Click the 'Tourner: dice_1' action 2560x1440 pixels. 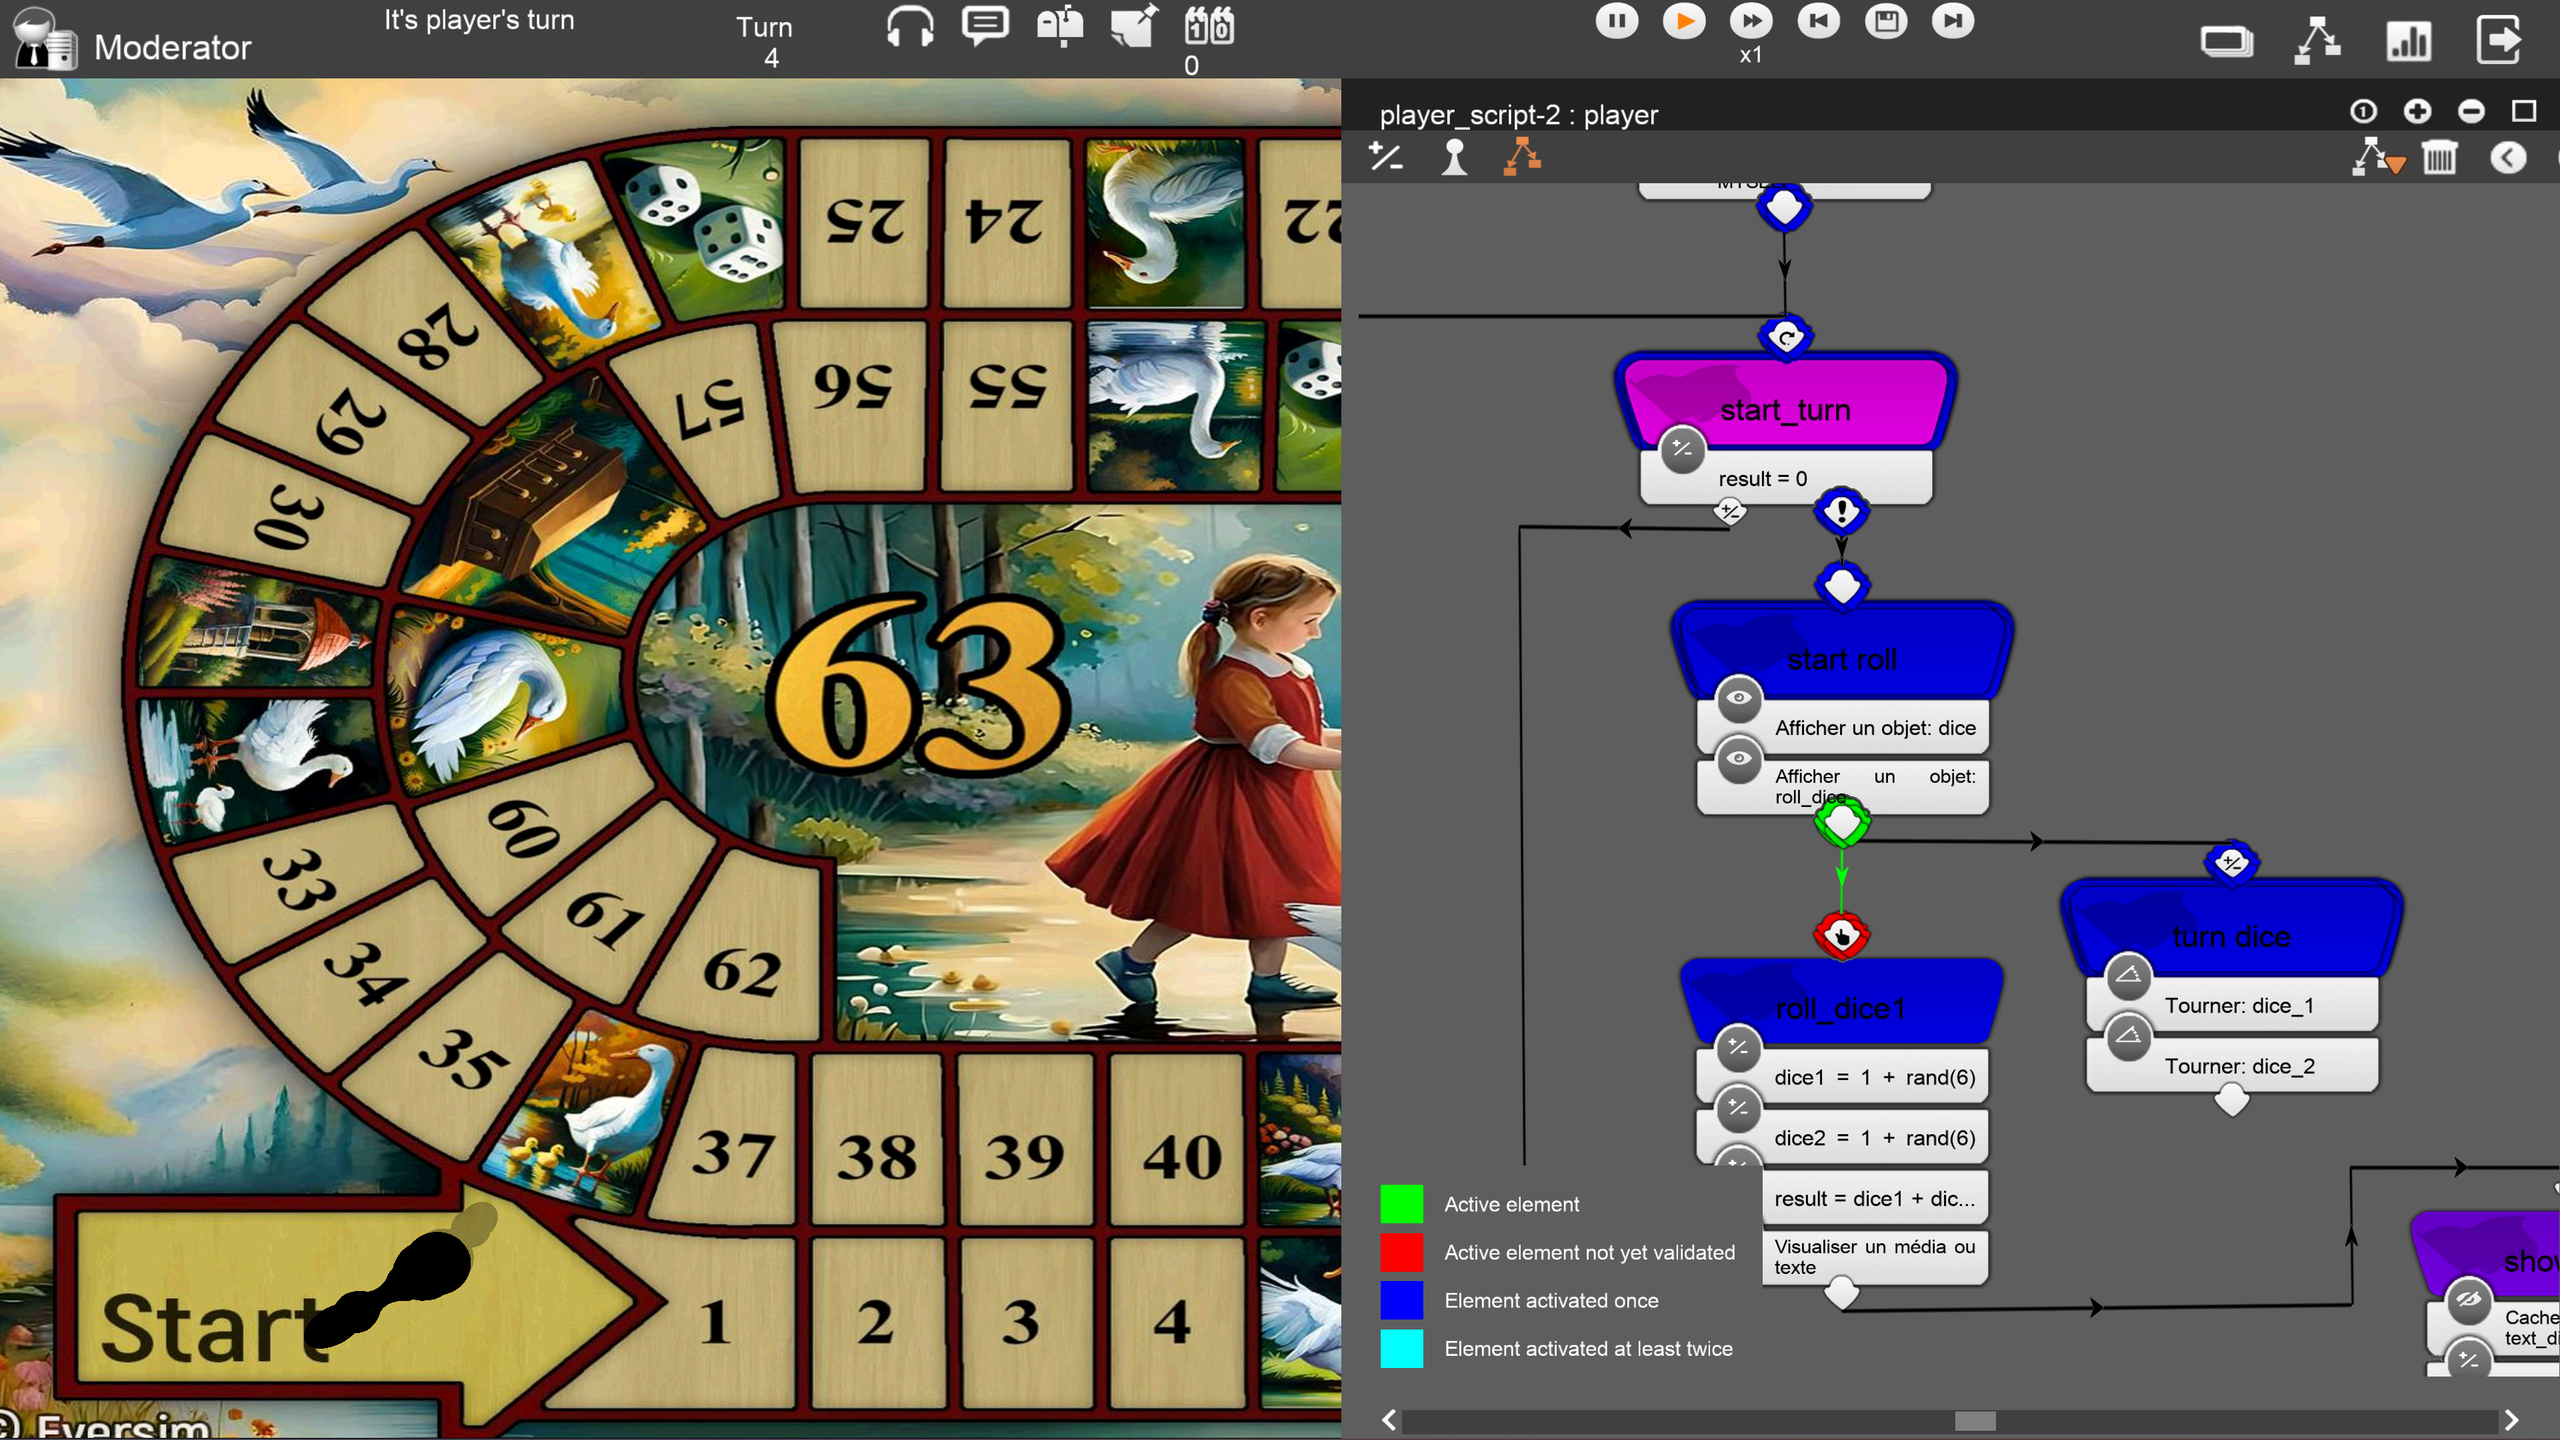pyautogui.click(x=2232, y=1005)
